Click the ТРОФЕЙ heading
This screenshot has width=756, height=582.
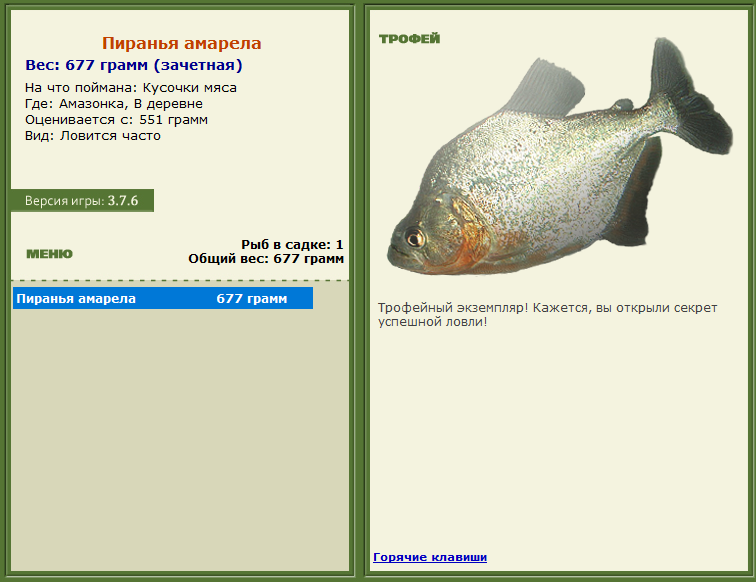(x=409, y=39)
